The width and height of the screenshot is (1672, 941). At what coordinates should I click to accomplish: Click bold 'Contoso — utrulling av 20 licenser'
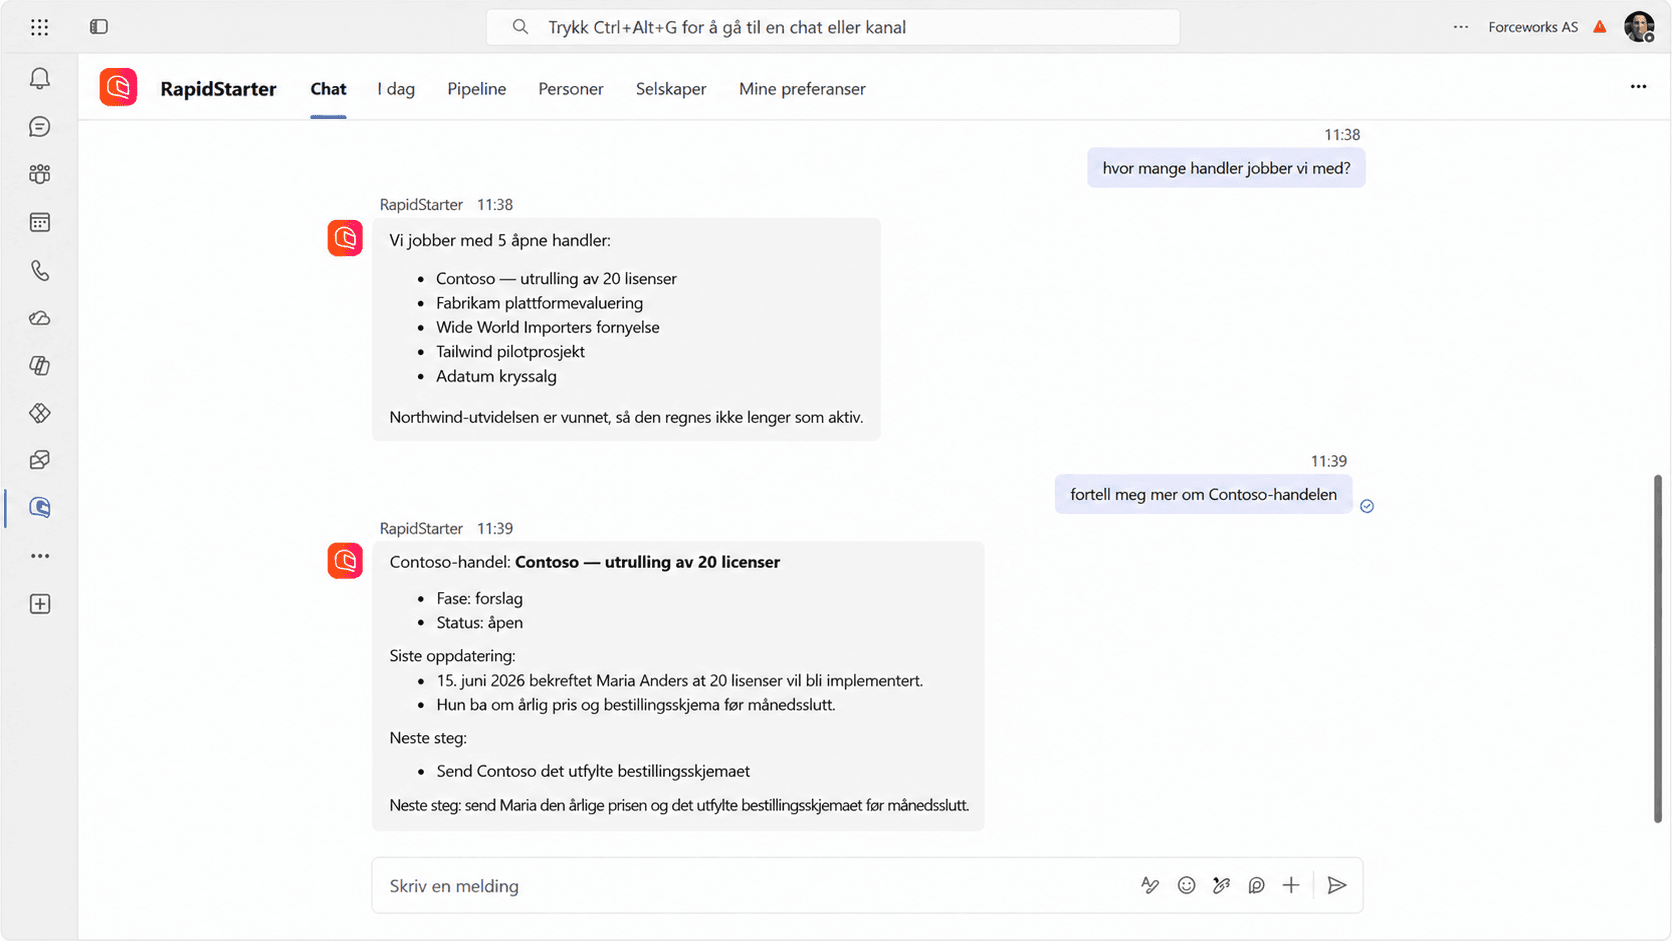[x=647, y=562]
